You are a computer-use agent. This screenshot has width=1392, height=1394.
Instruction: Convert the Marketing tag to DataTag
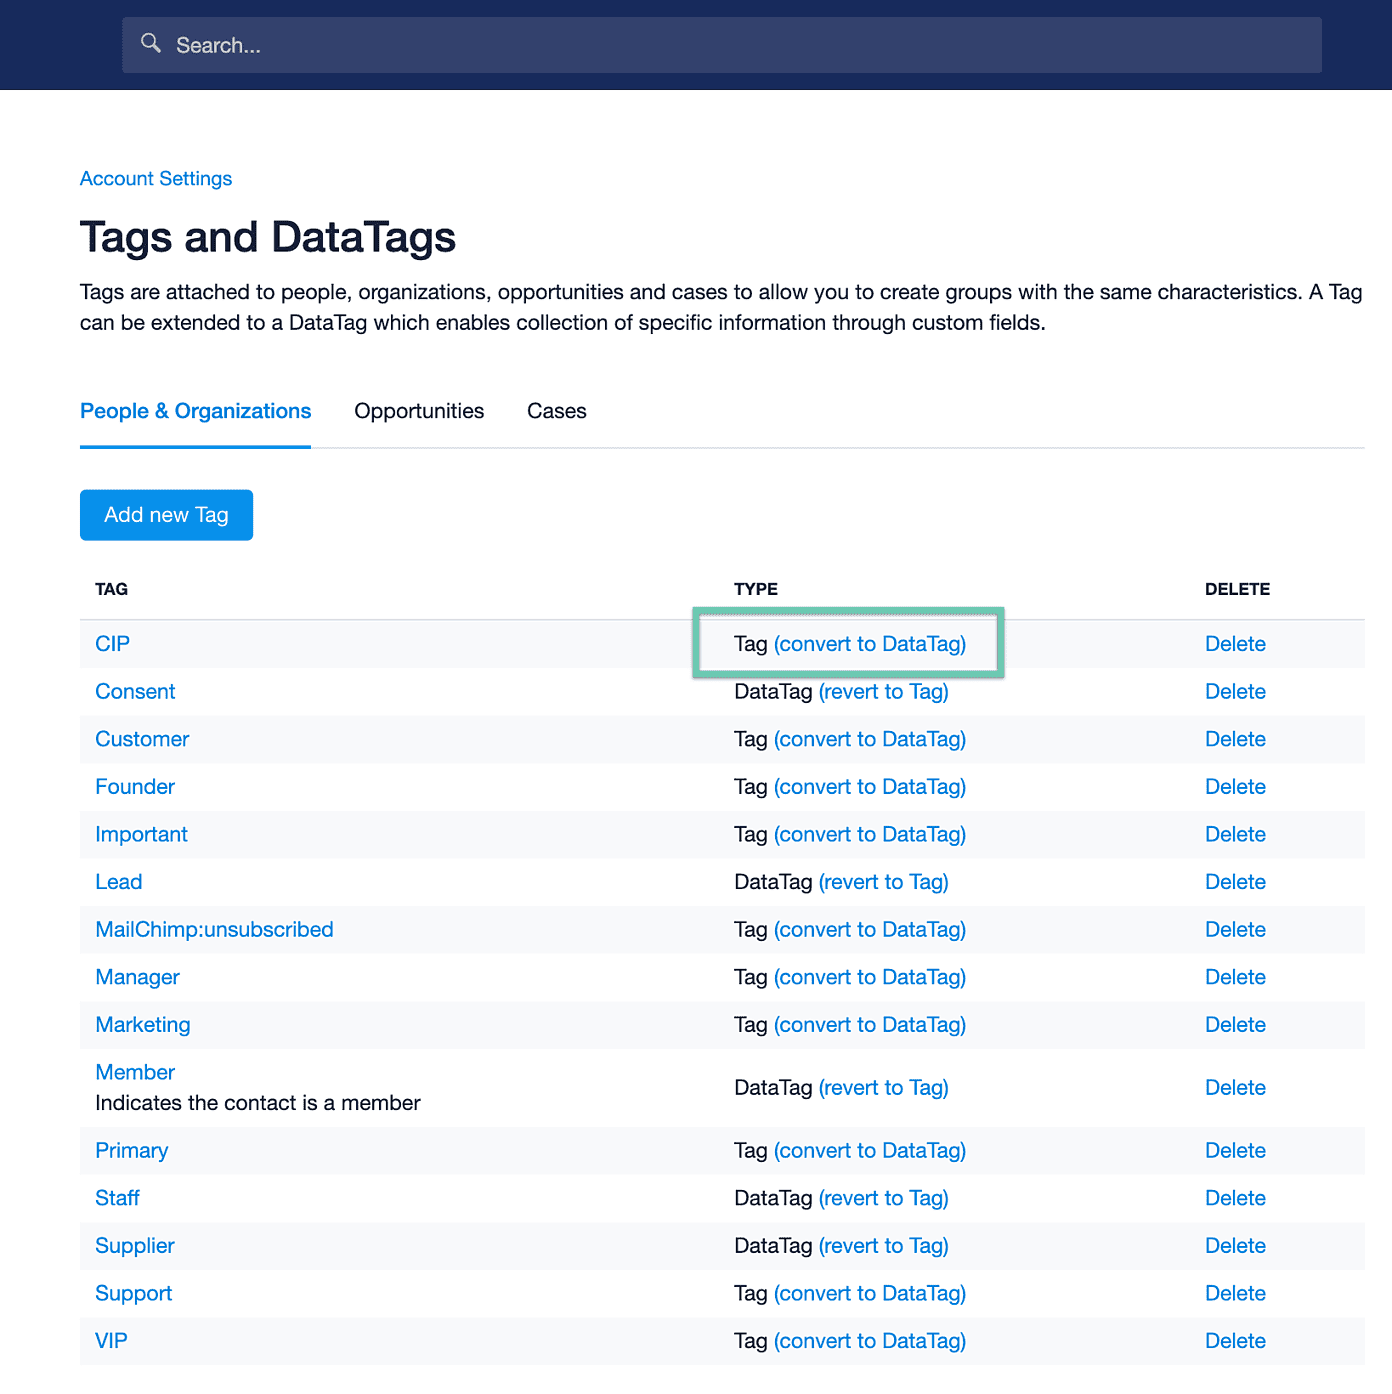[870, 1025]
